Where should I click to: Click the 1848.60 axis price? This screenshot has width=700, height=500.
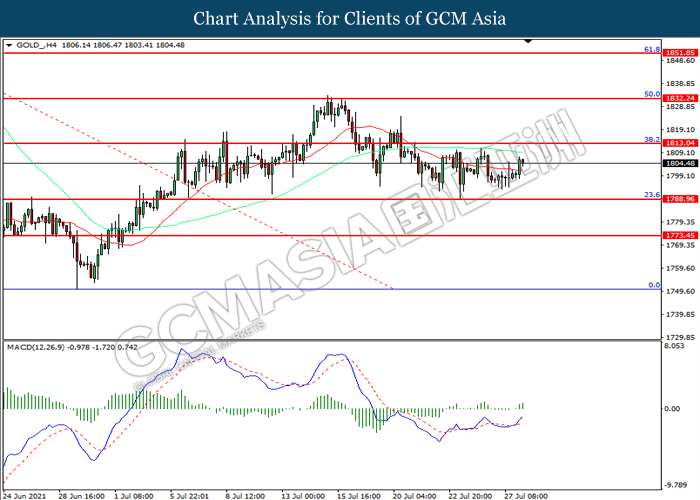tap(680, 60)
